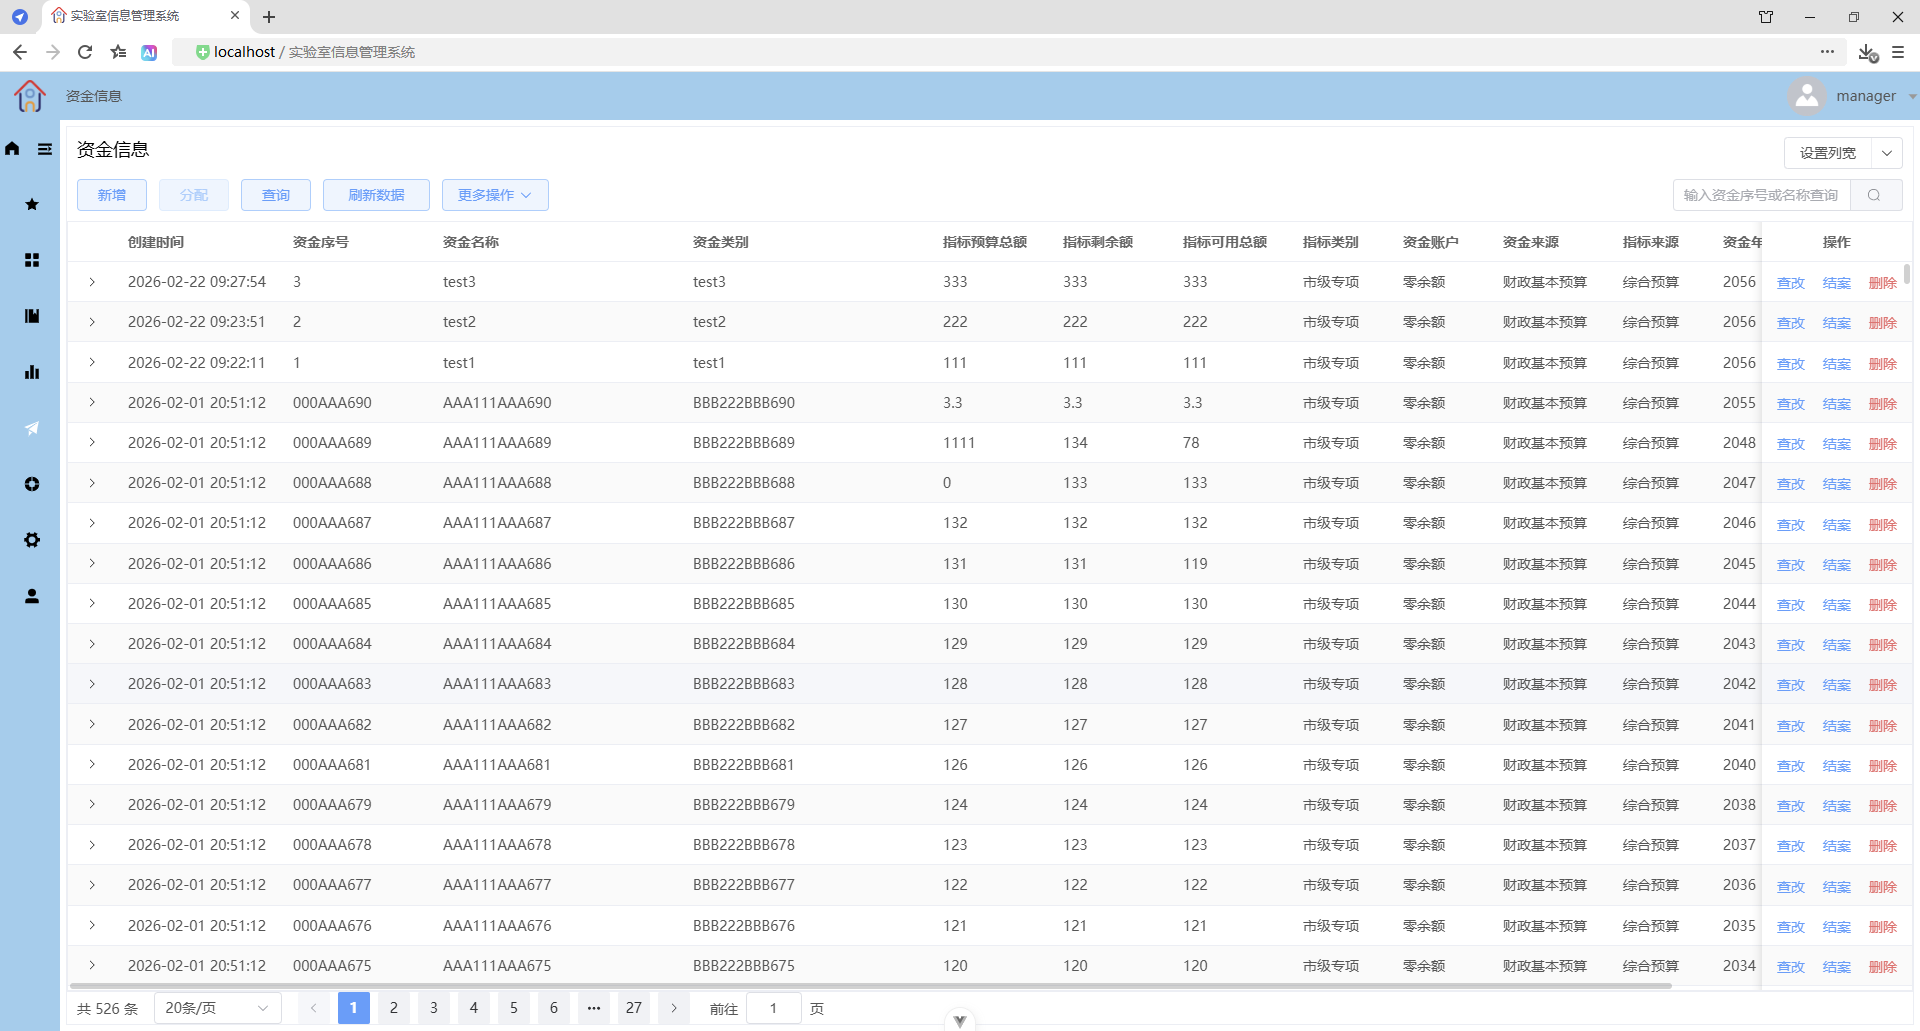1920x1031 pixels.
Task: Open the user person icon in the sidebar
Action: [x=32, y=596]
